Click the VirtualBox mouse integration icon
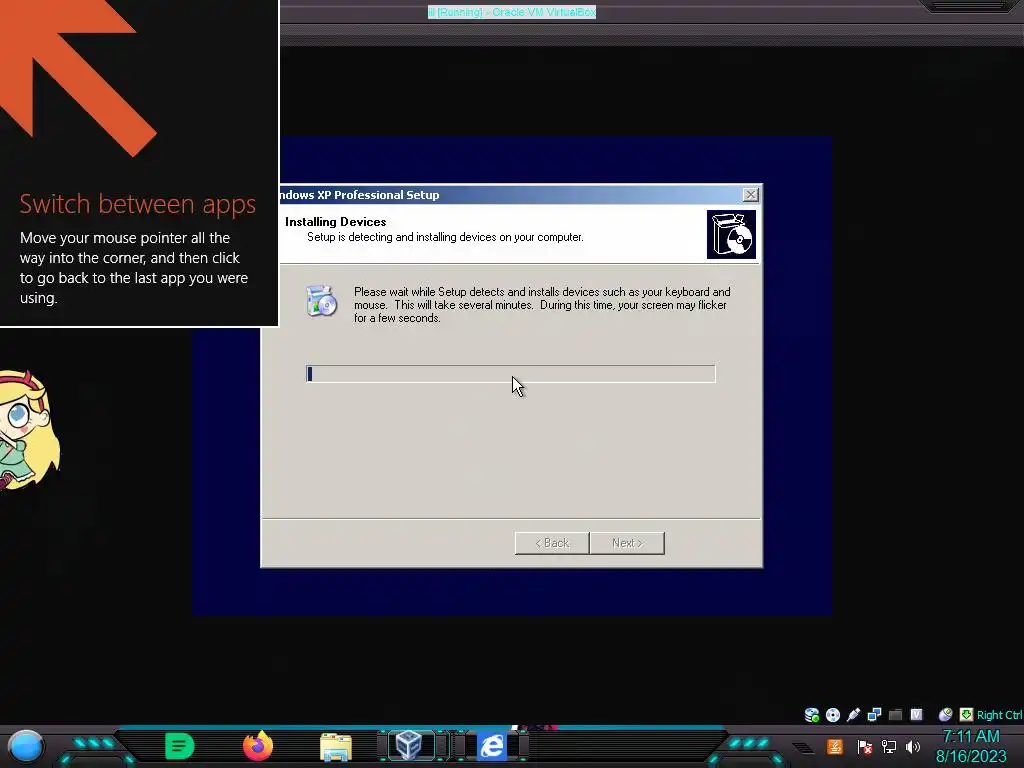 tap(945, 714)
